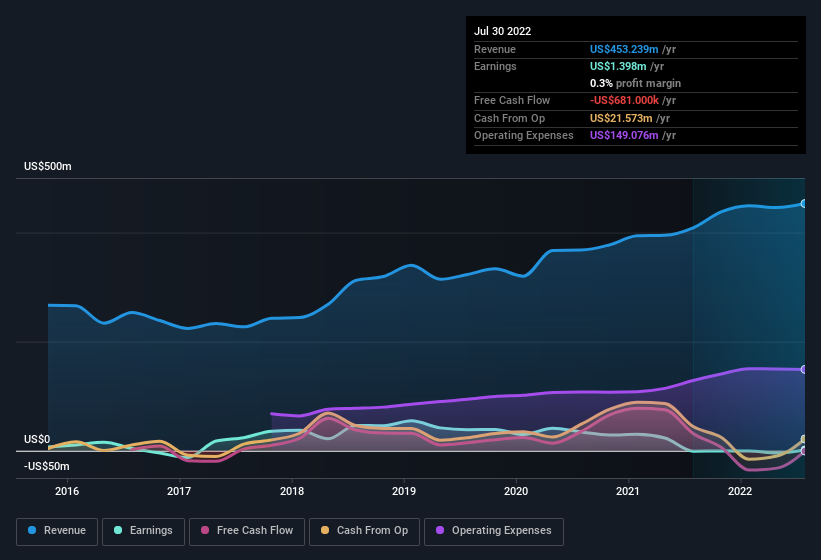Select the 2018 x-axis year label

click(292, 491)
